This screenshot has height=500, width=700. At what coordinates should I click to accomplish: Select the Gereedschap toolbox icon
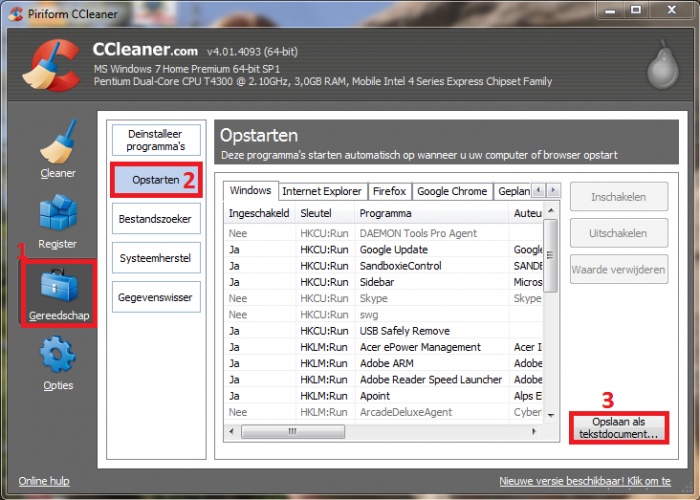pos(59,284)
